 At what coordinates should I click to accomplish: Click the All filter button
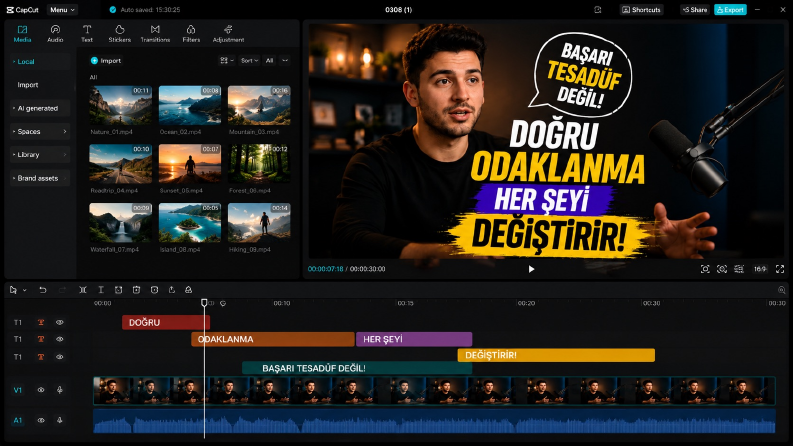point(270,61)
